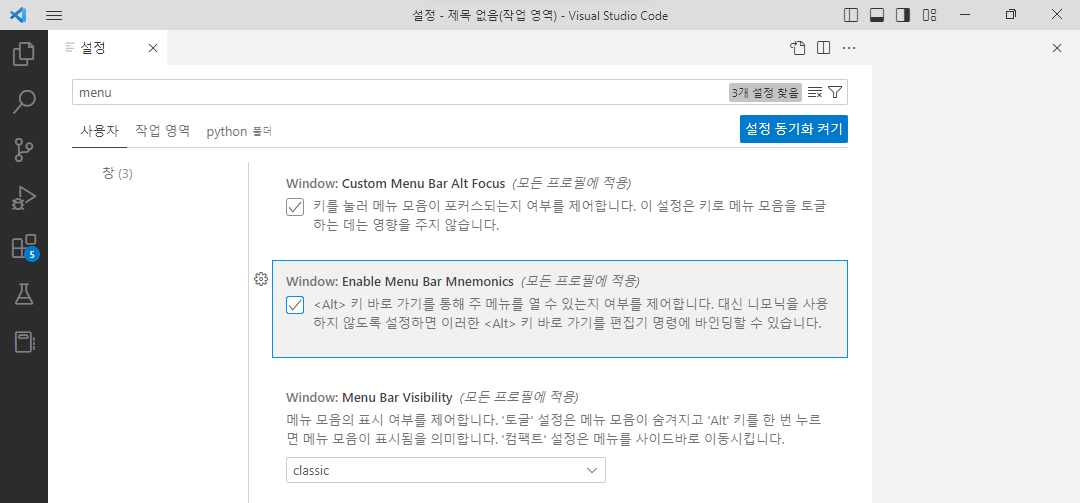Close the secondary side bar X
The width and height of the screenshot is (1080, 503).
1057,48
